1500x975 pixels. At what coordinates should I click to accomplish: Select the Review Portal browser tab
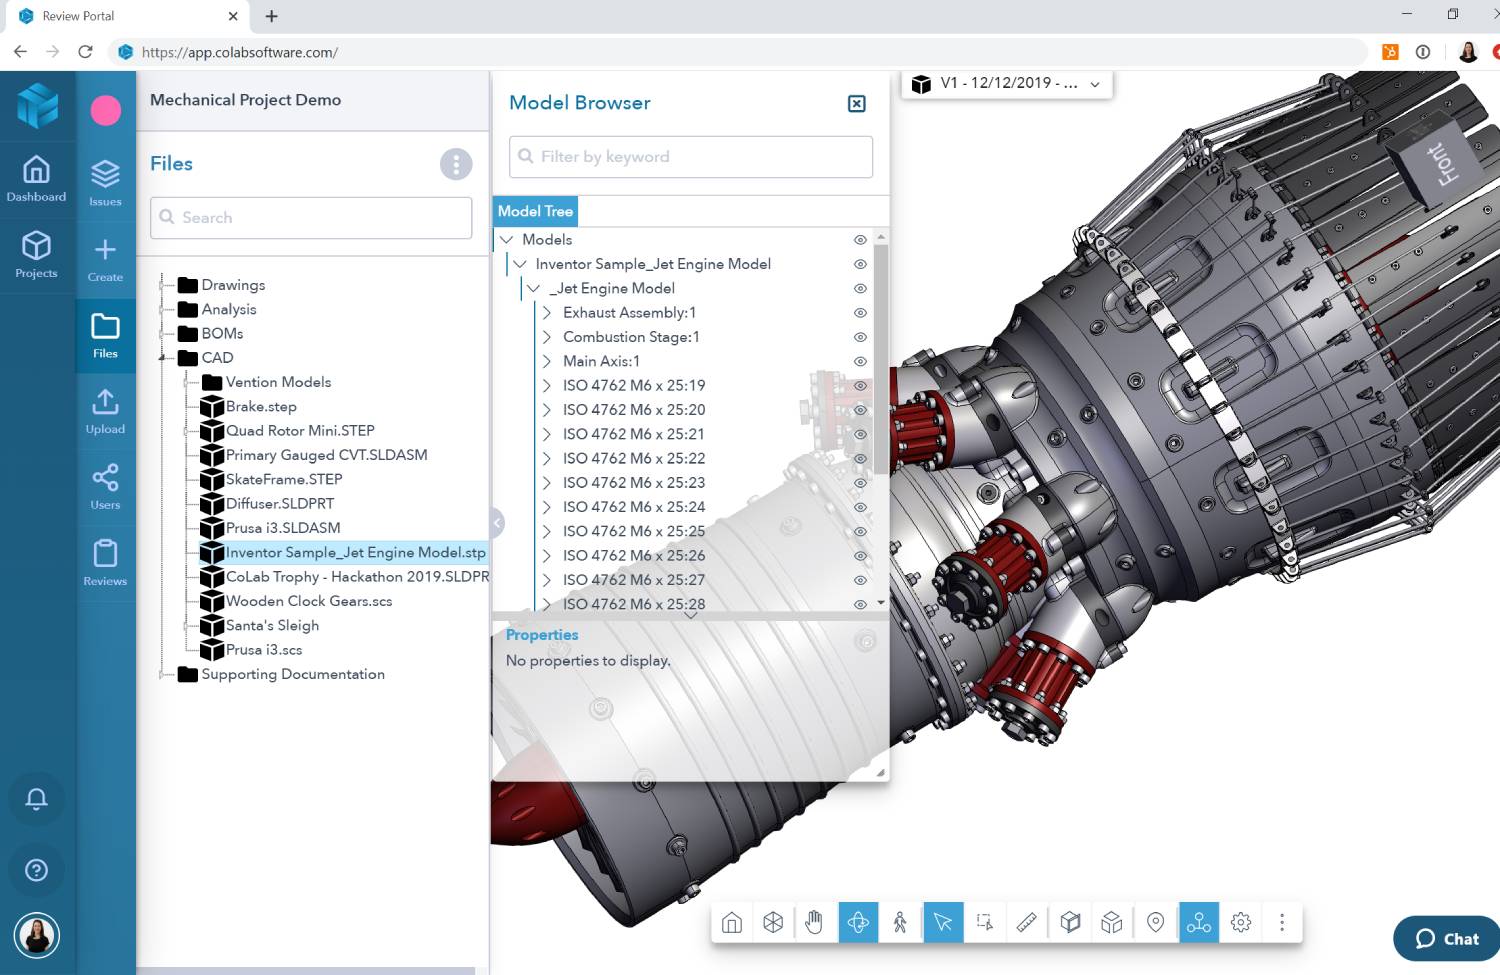click(126, 16)
